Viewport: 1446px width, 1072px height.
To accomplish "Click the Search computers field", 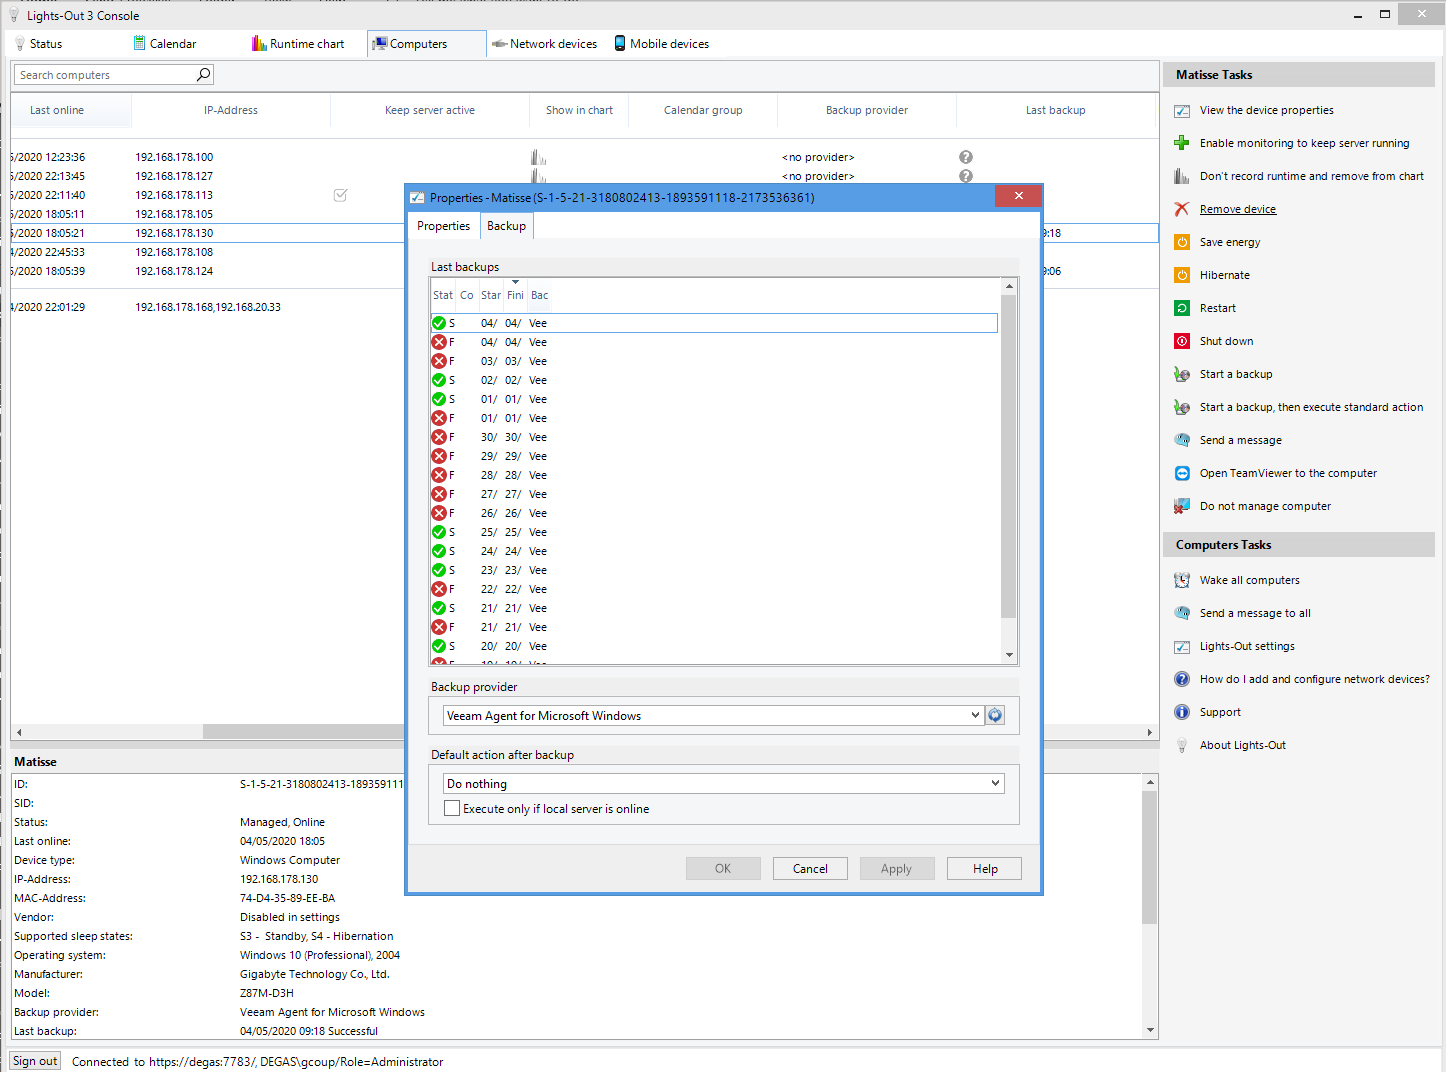I will (x=105, y=75).
